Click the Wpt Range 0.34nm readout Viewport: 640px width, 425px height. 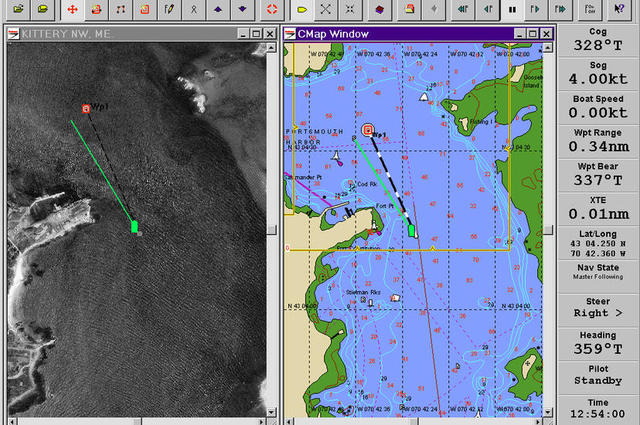point(598,141)
